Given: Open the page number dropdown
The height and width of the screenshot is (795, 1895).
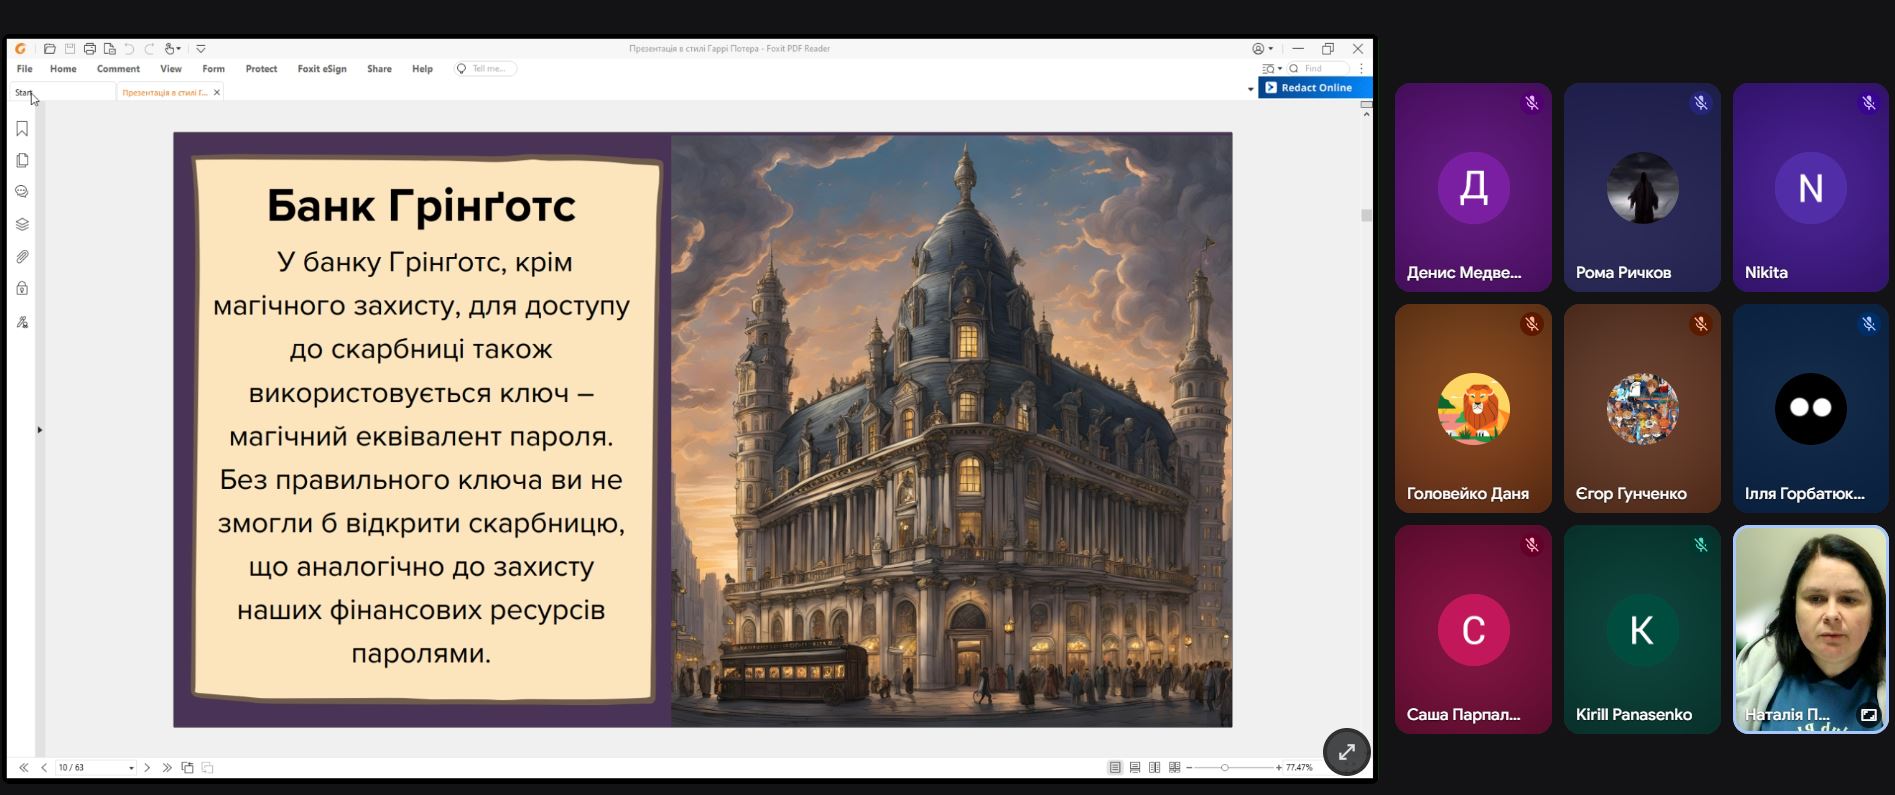Looking at the screenshot, I should point(131,768).
